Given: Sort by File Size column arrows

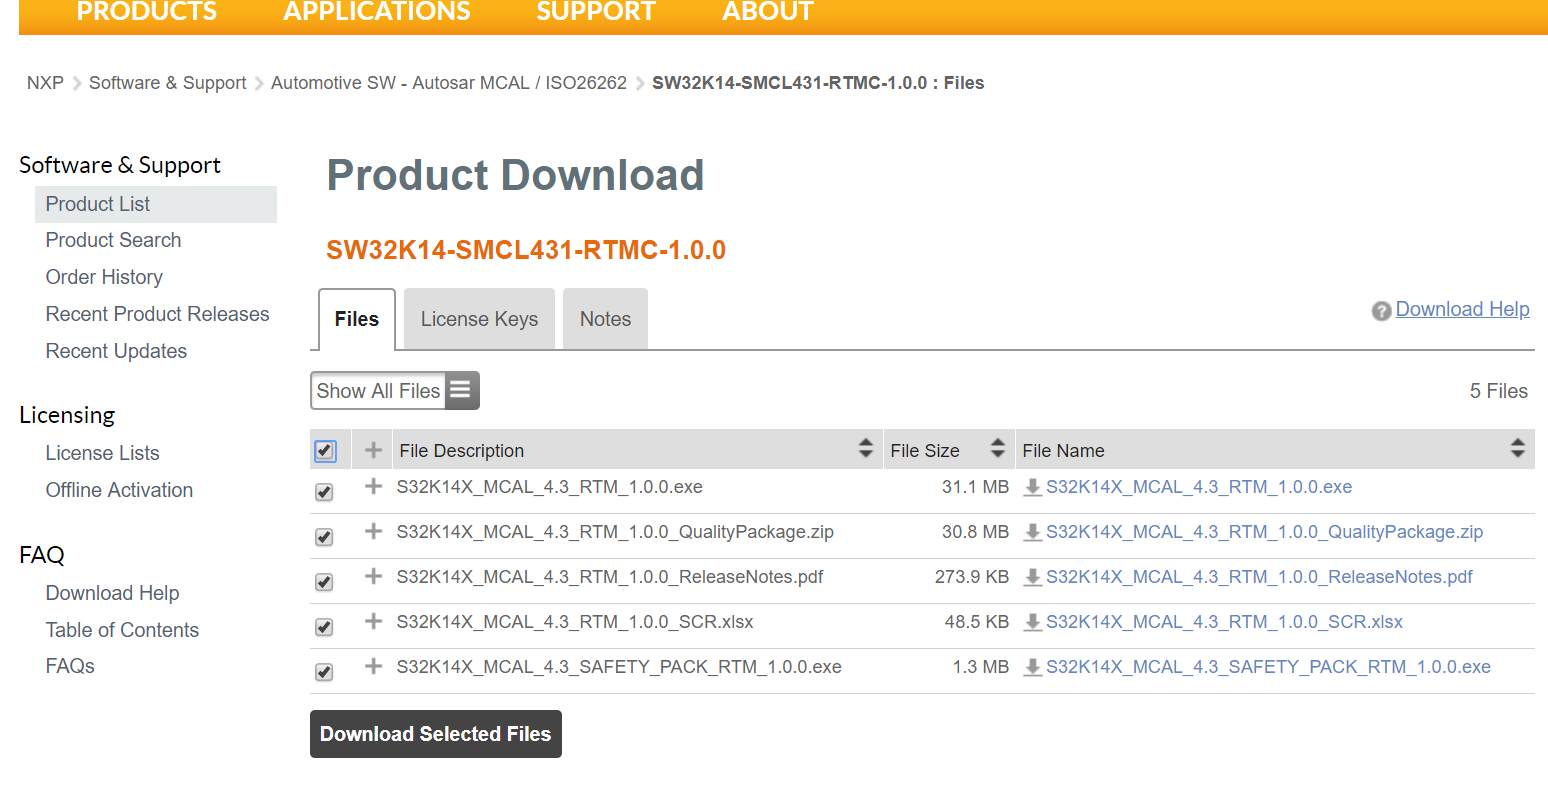Looking at the screenshot, I should pos(997,449).
